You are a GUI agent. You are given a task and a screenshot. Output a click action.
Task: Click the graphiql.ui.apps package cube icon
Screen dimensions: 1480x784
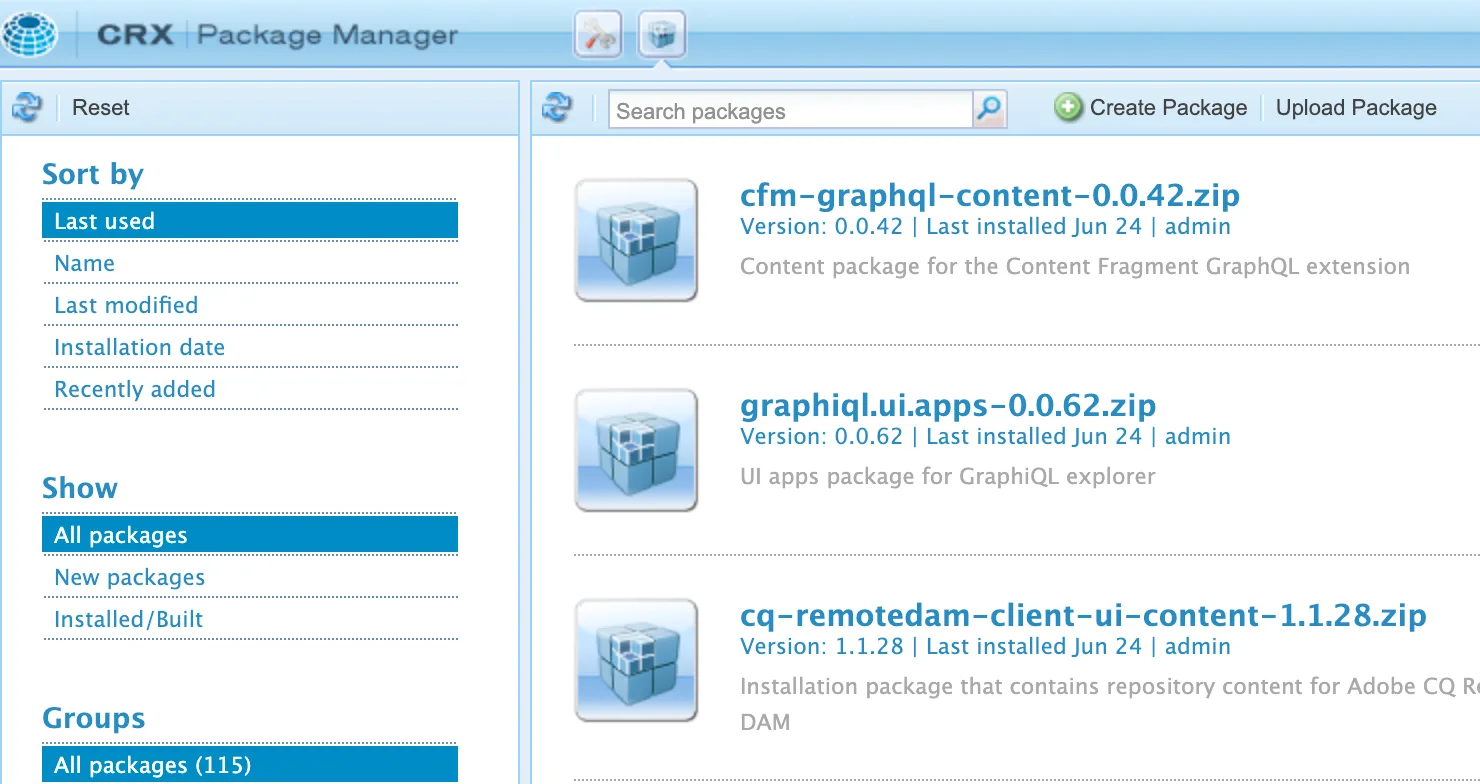636,450
